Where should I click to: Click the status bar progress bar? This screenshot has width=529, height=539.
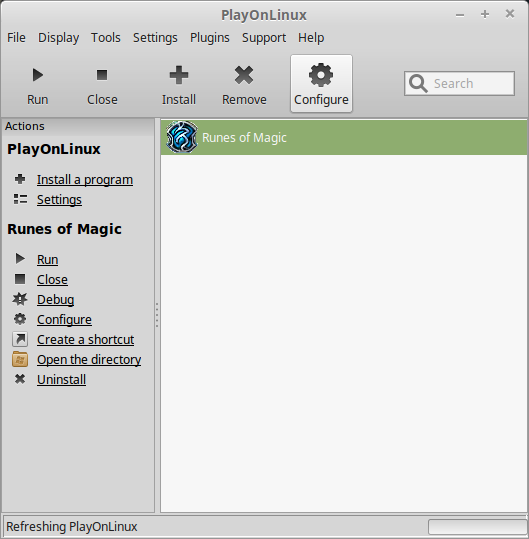(x=477, y=527)
